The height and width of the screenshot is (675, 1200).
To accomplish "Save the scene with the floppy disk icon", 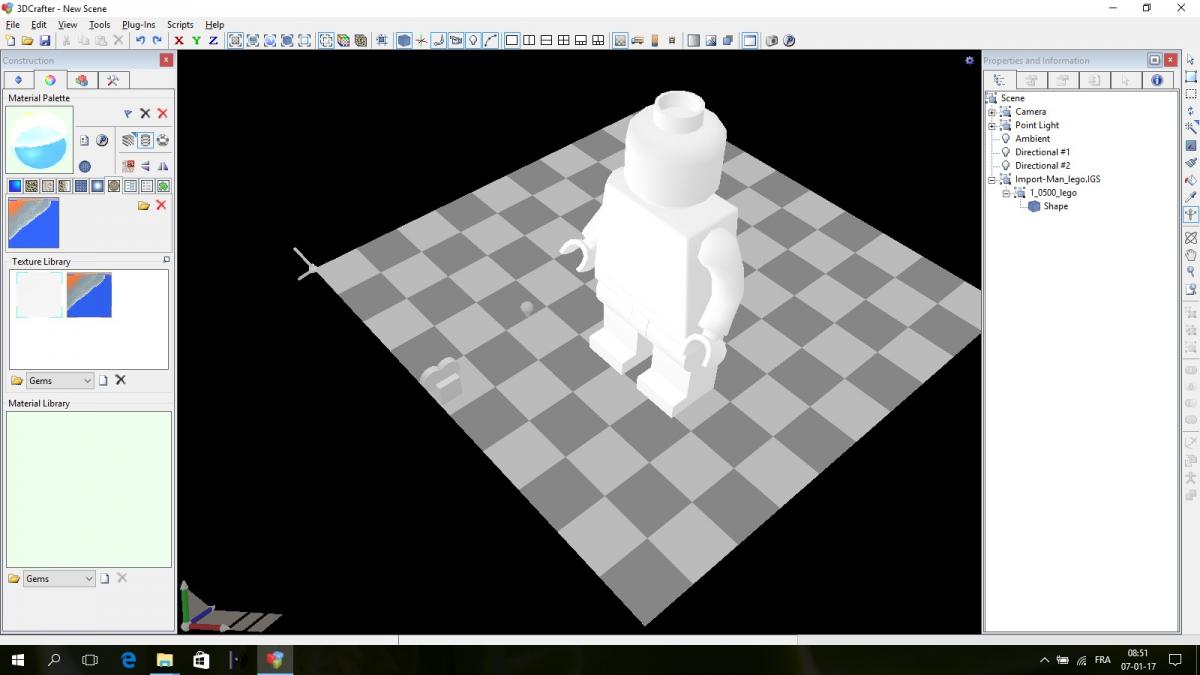I will (x=45, y=40).
